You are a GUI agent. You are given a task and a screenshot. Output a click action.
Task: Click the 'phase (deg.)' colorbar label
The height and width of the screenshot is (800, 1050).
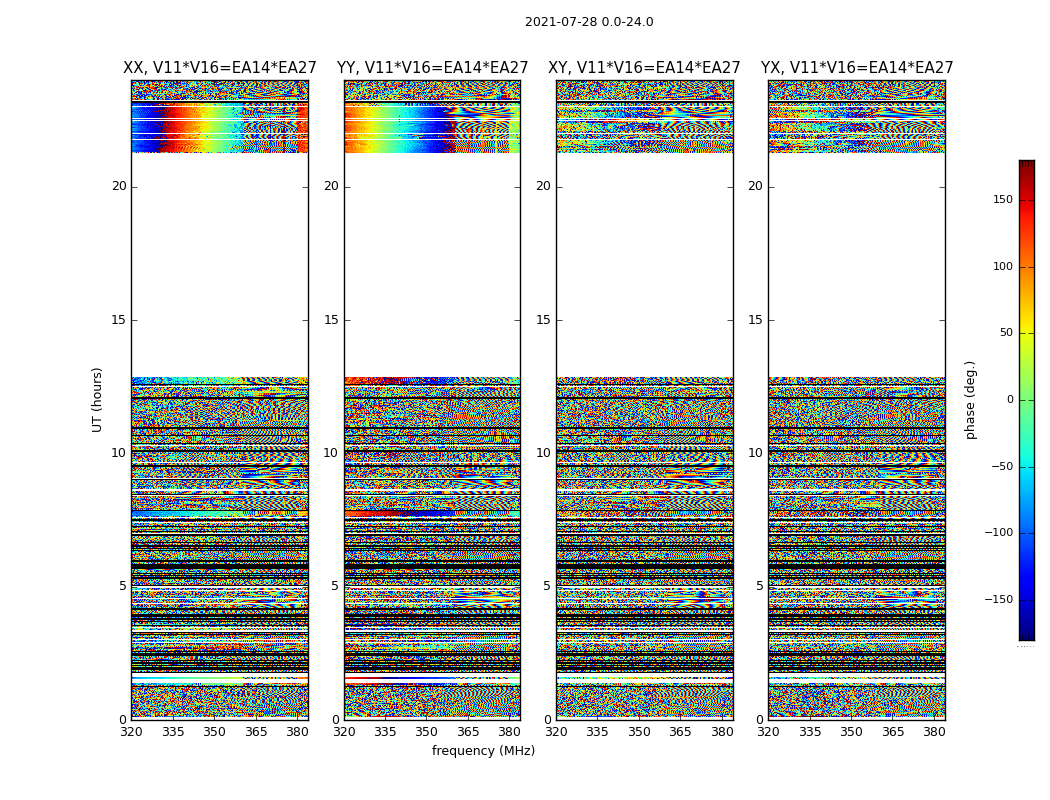970,400
